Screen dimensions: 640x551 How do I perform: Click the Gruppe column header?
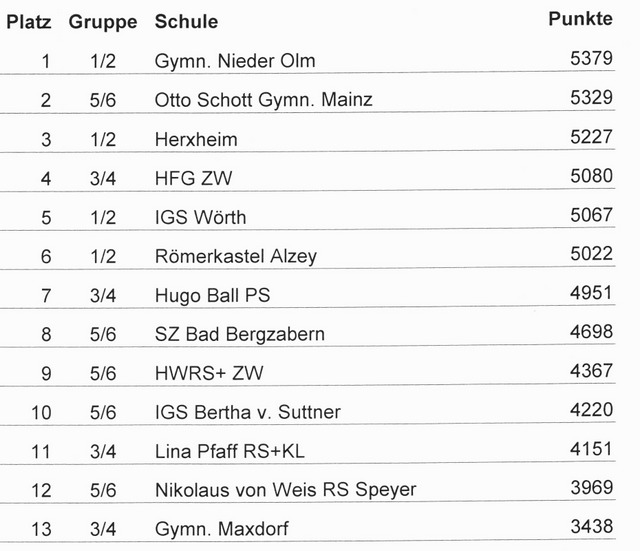click(103, 22)
